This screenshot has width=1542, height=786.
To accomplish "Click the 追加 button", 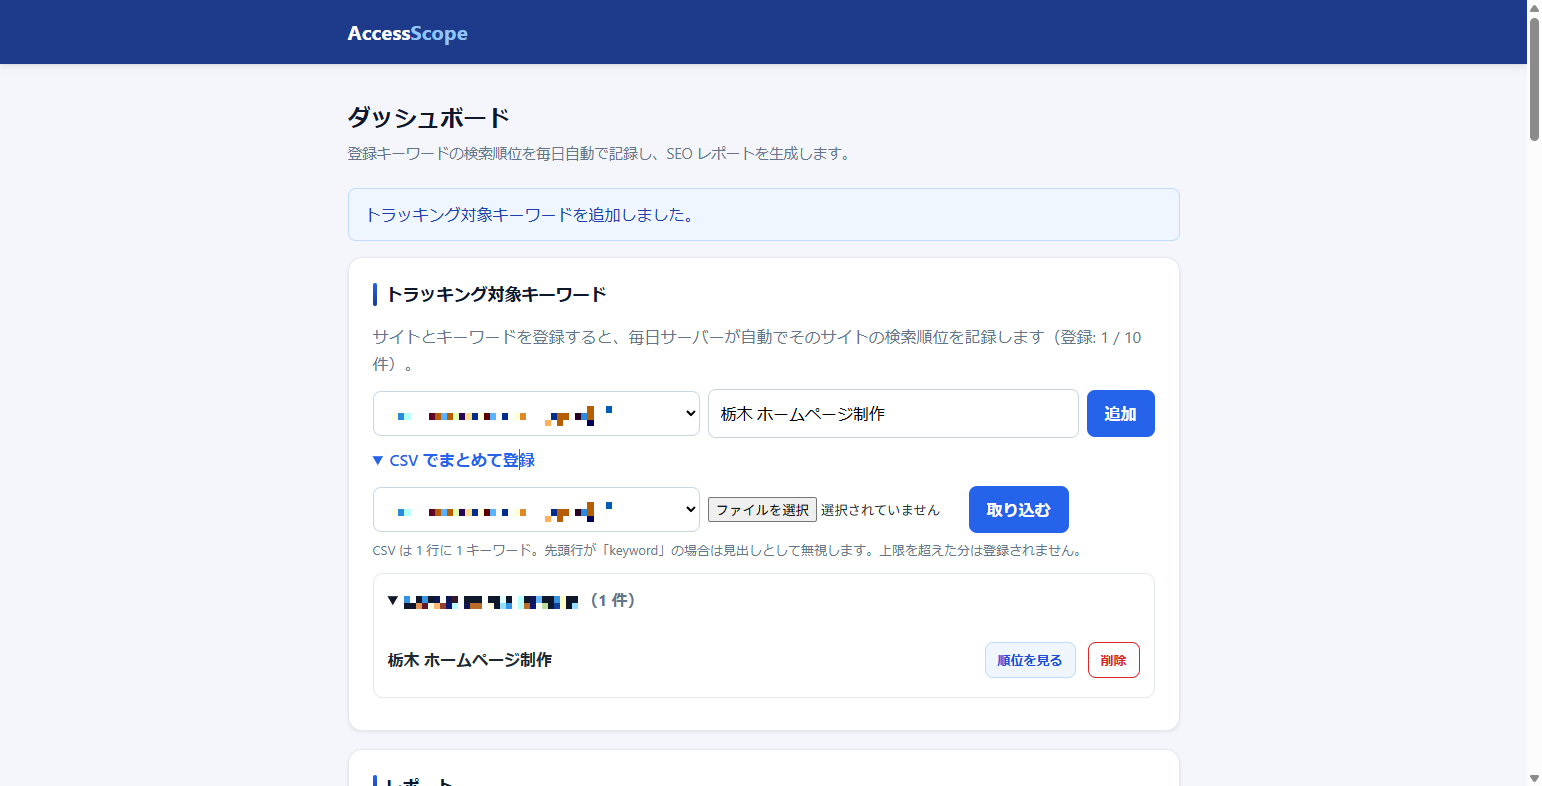I will 1120,413.
